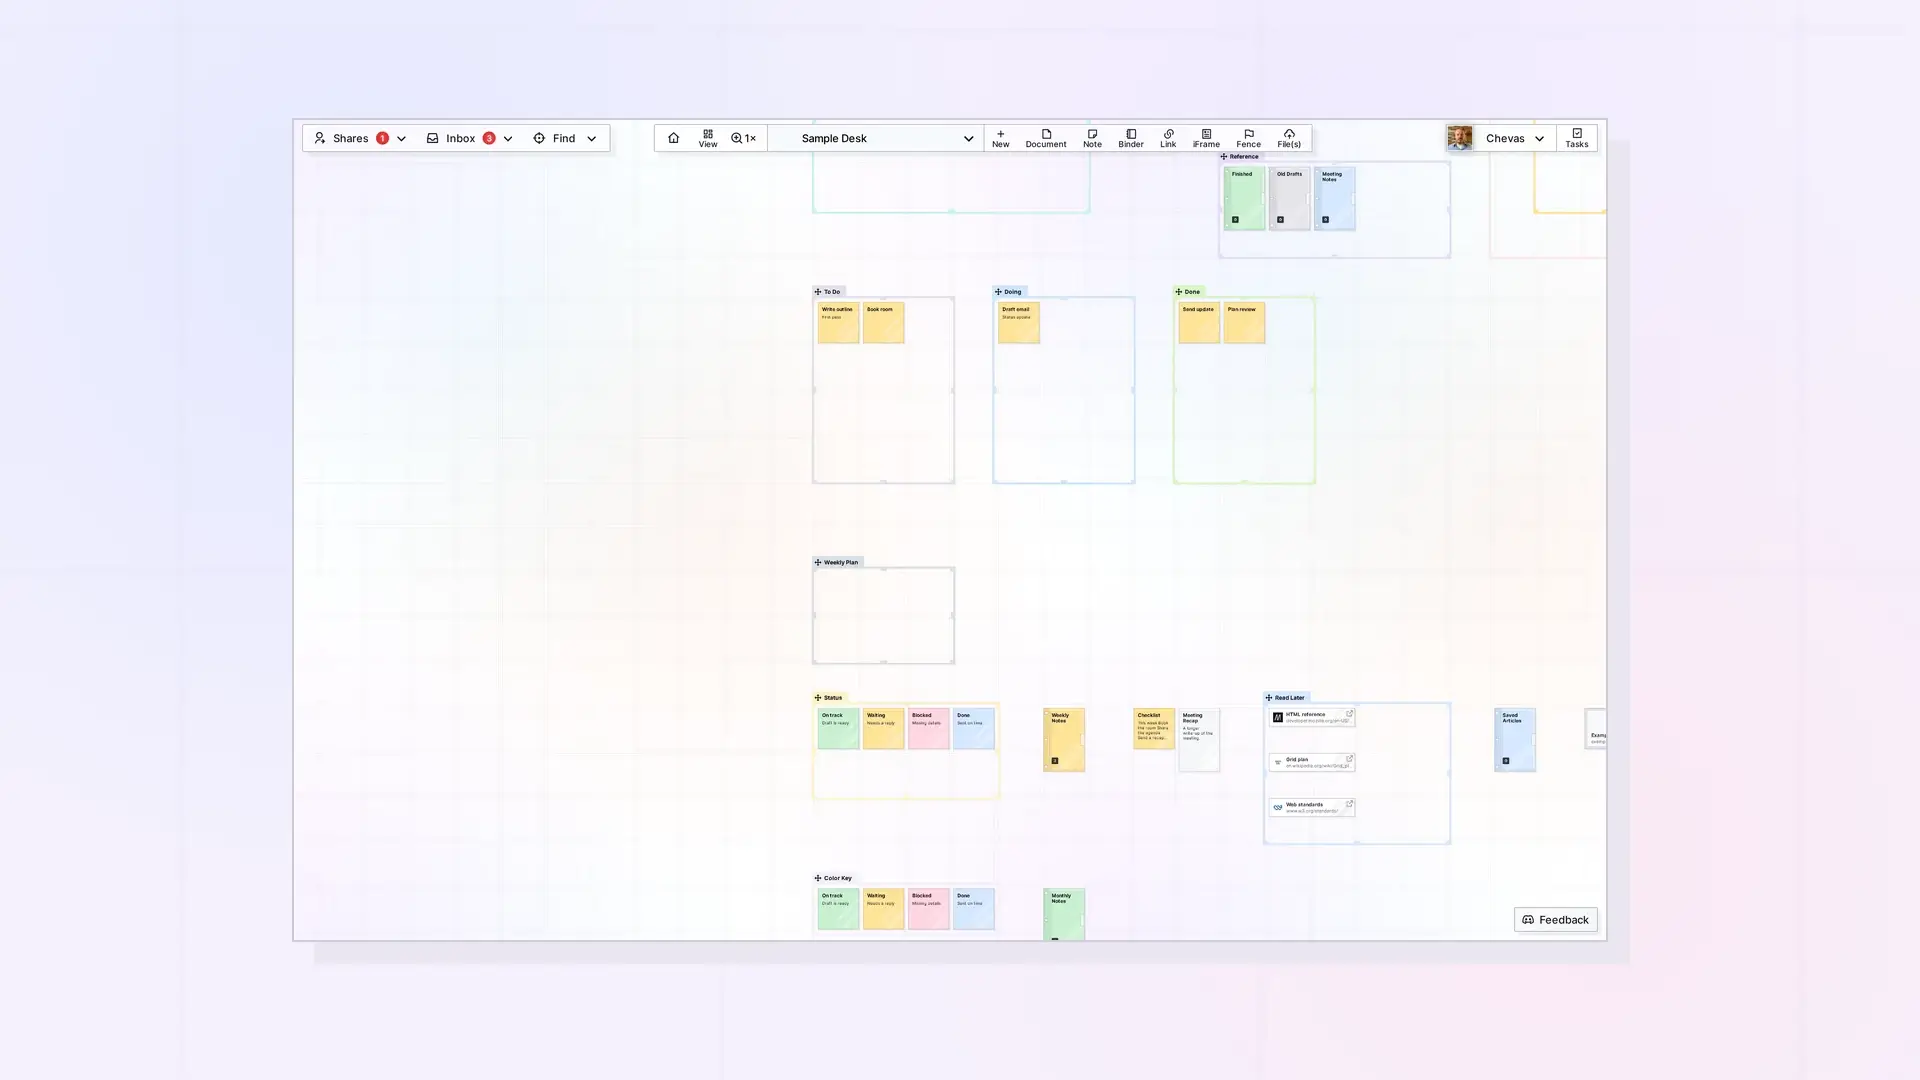This screenshot has width=1920, height=1080.
Task: Open the Grid plan link card
Action: (1312, 762)
